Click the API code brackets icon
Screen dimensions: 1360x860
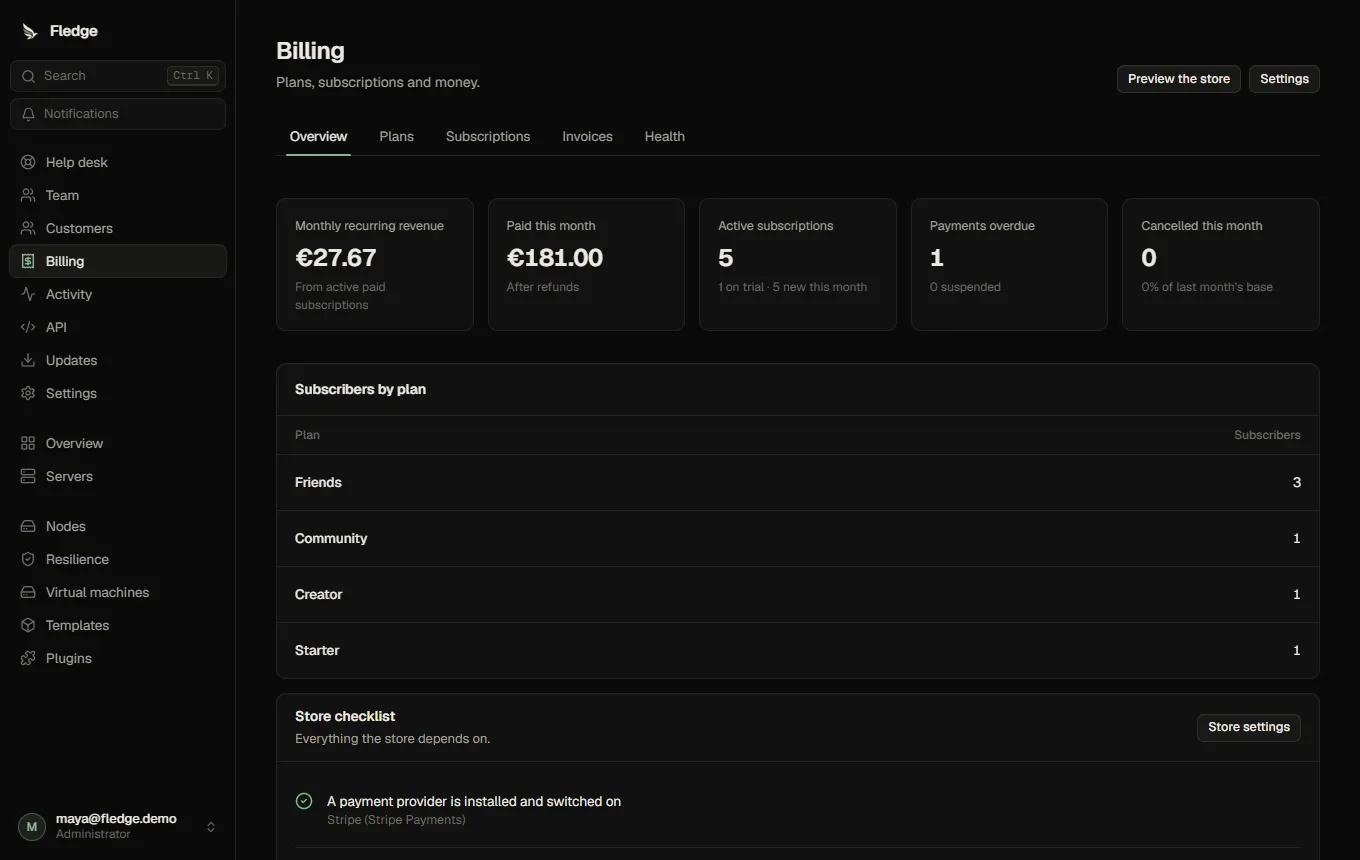pos(28,327)
